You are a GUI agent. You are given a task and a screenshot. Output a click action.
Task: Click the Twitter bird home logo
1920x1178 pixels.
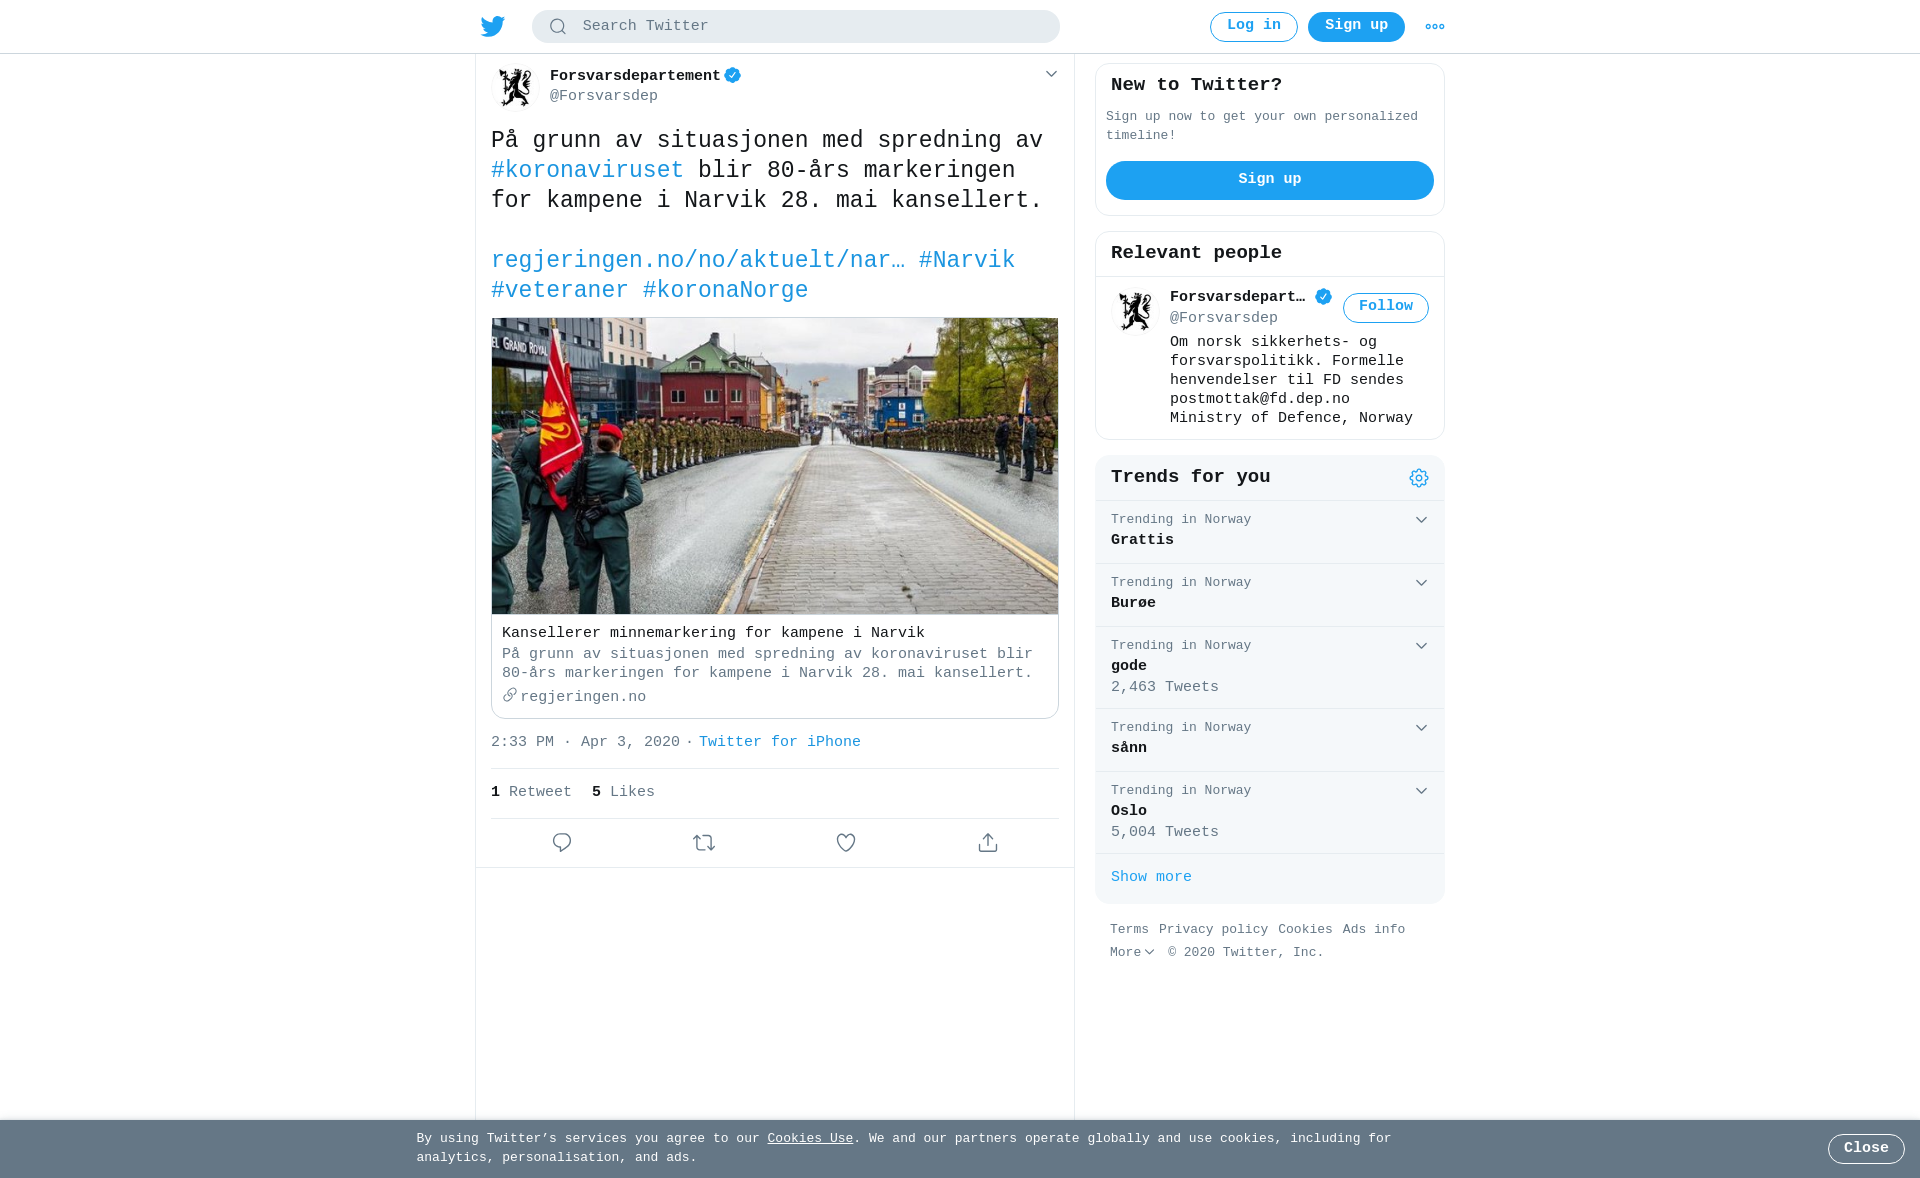point(493,27)
